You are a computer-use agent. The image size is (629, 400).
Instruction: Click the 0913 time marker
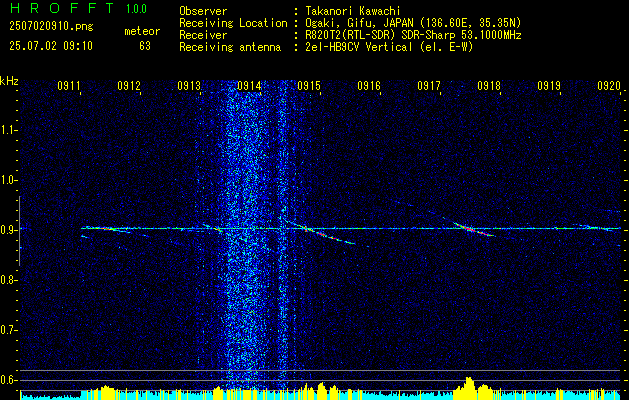(189, 85)
